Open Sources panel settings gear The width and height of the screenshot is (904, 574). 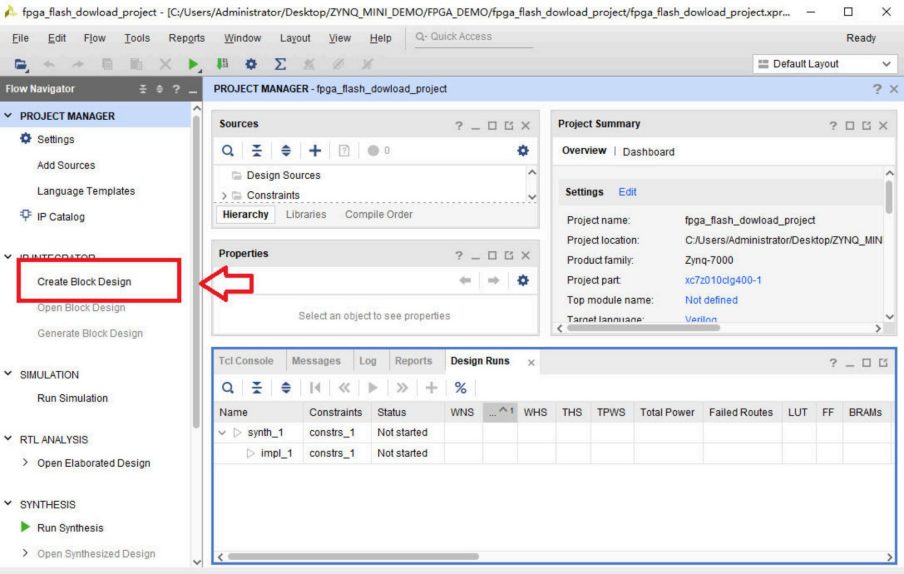[522, 150]
